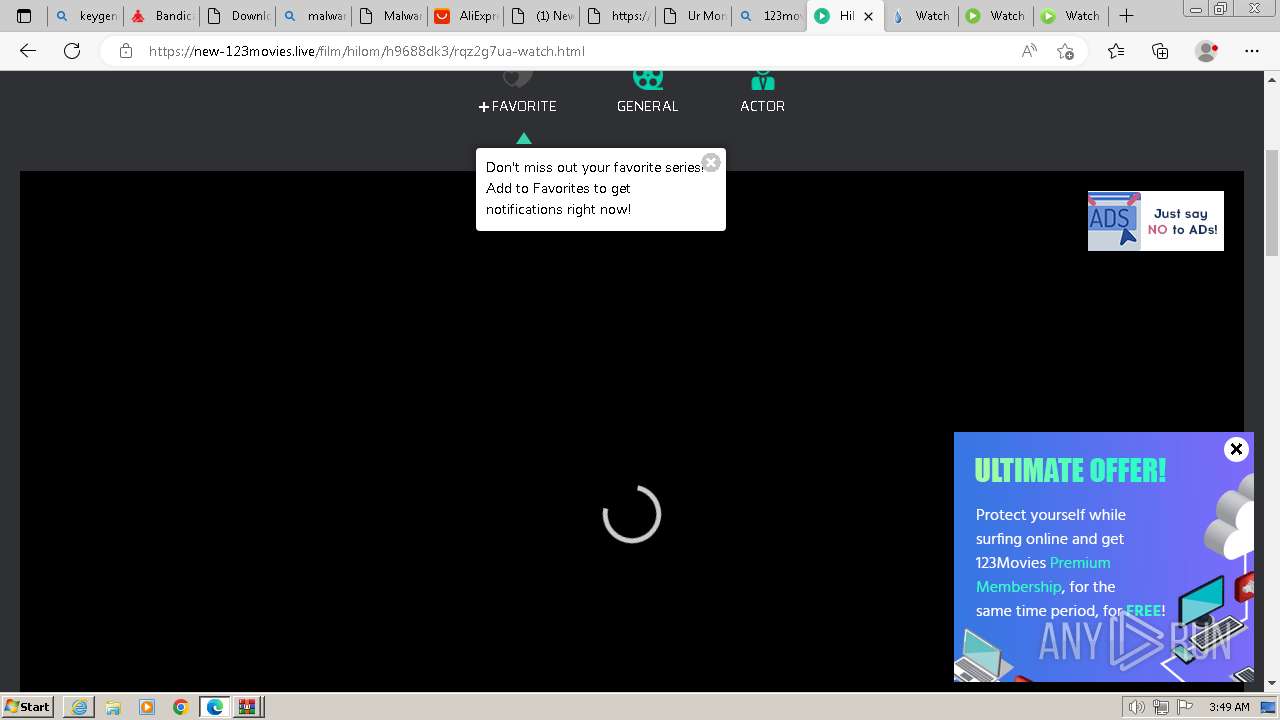This screenshot has height=720, width=1280.
Task: Select Microsoft Edge taskbar button
Action: [214, 707]
